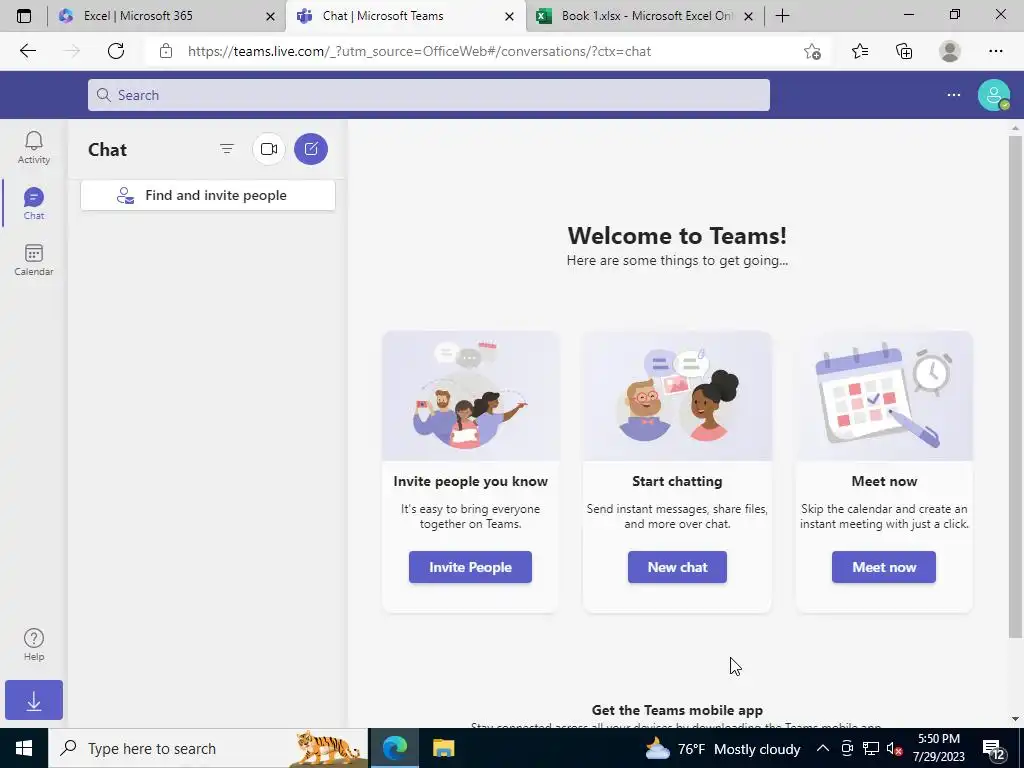Image resolution: width=1024 pixels, height=768 pixels.
Task: Click Microsoft Edge on the taskbar
Action: (x=394, y=748)
